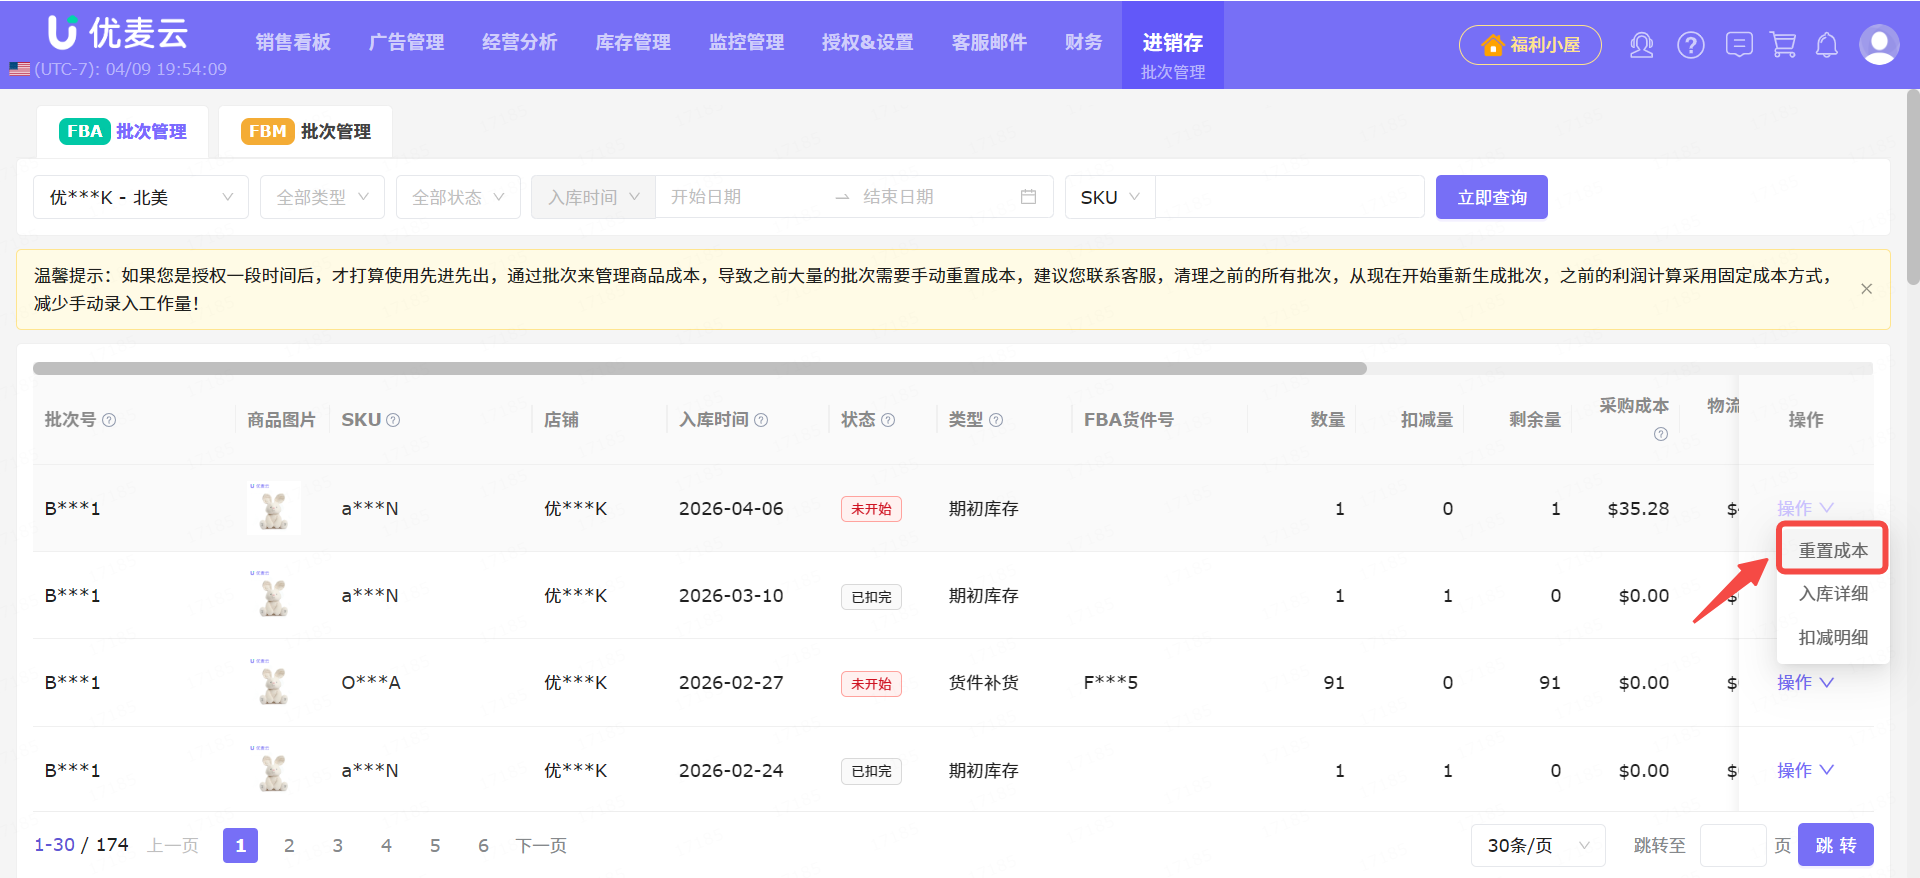Open the 全部类型 type dropdown
1920x878 pixels.
tap(322, 197)
